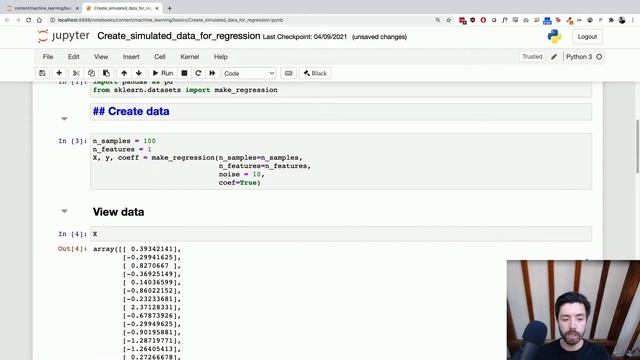Image resolution: width=640 pixels, height=360 pixels.
Task: Open the Kernel menu
Action: click(x=190, y=57)
